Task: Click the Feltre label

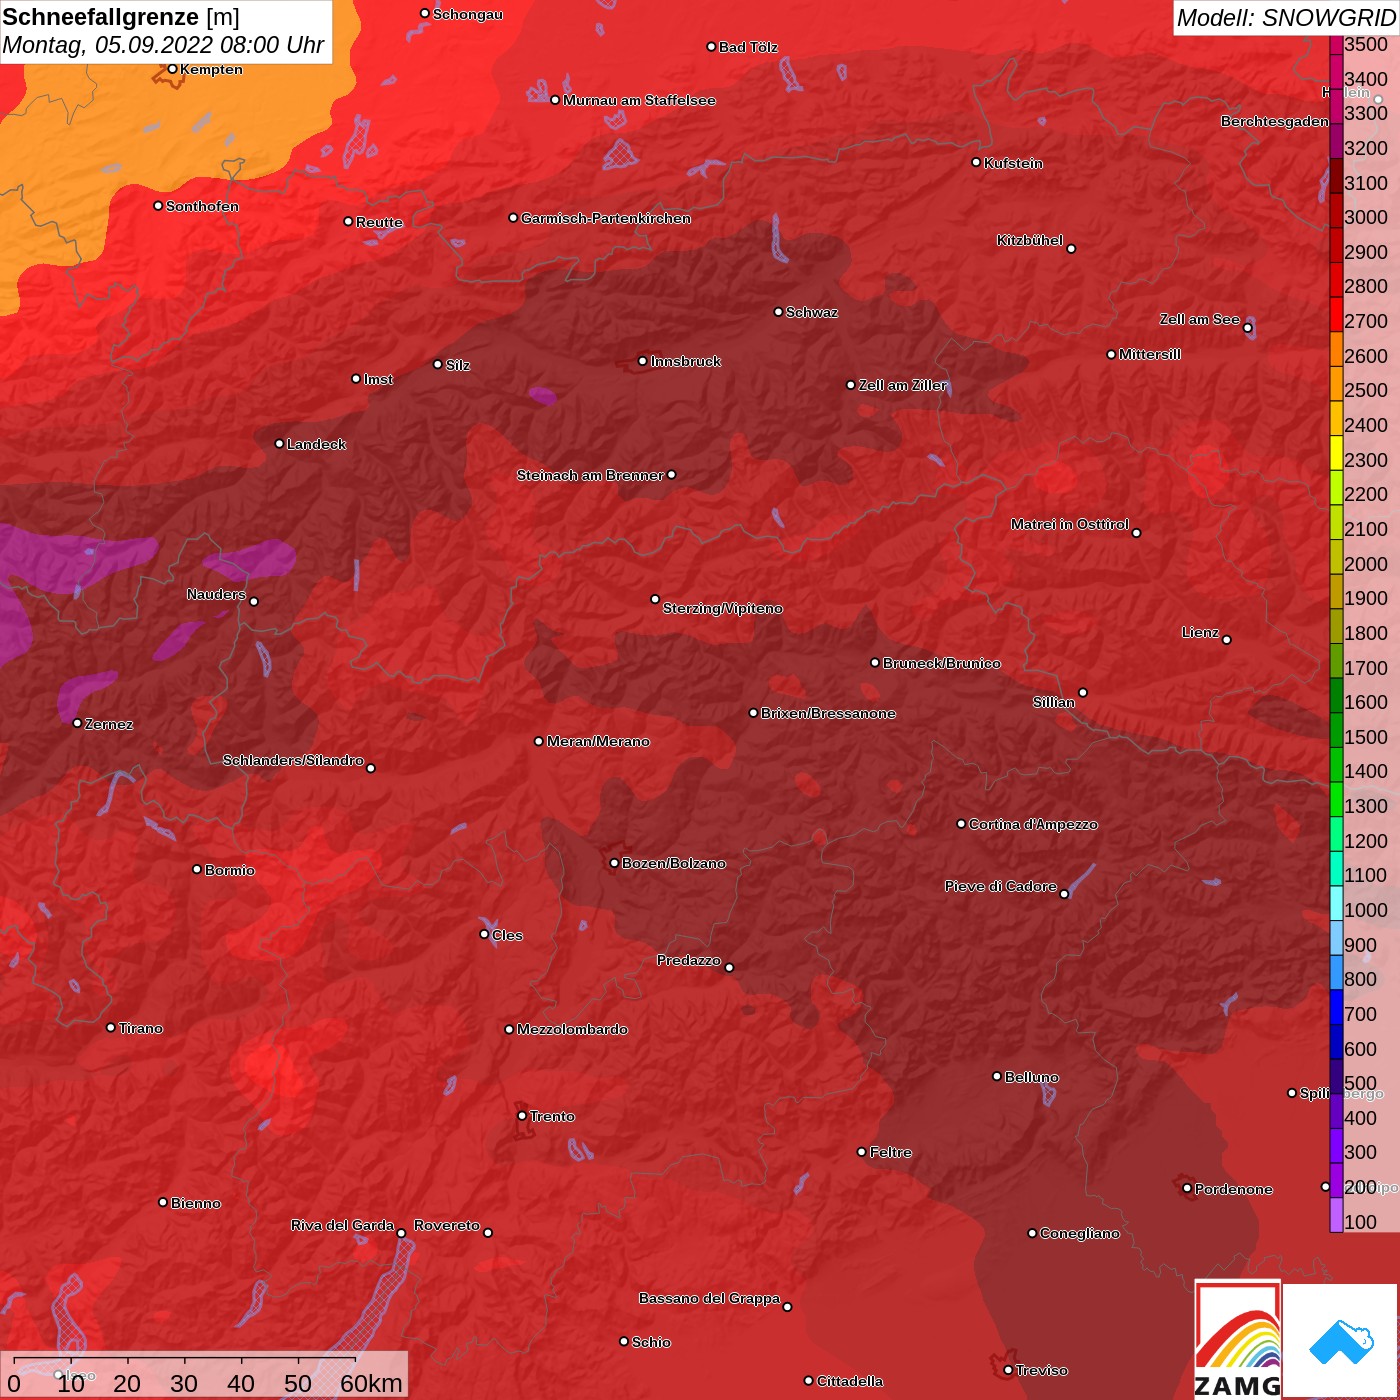Action: [891, 1152]
